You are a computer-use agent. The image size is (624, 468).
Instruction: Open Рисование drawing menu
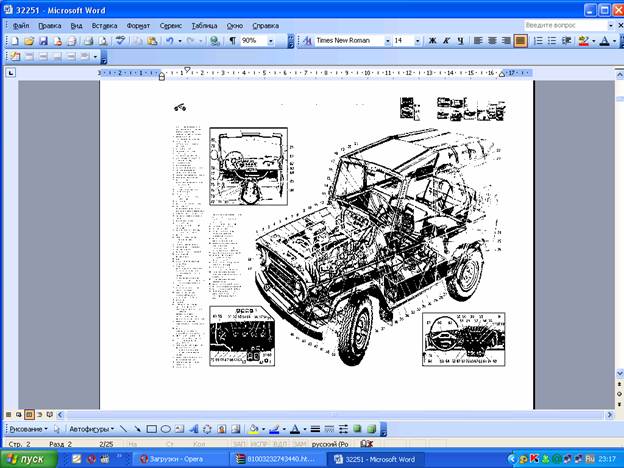28,429
